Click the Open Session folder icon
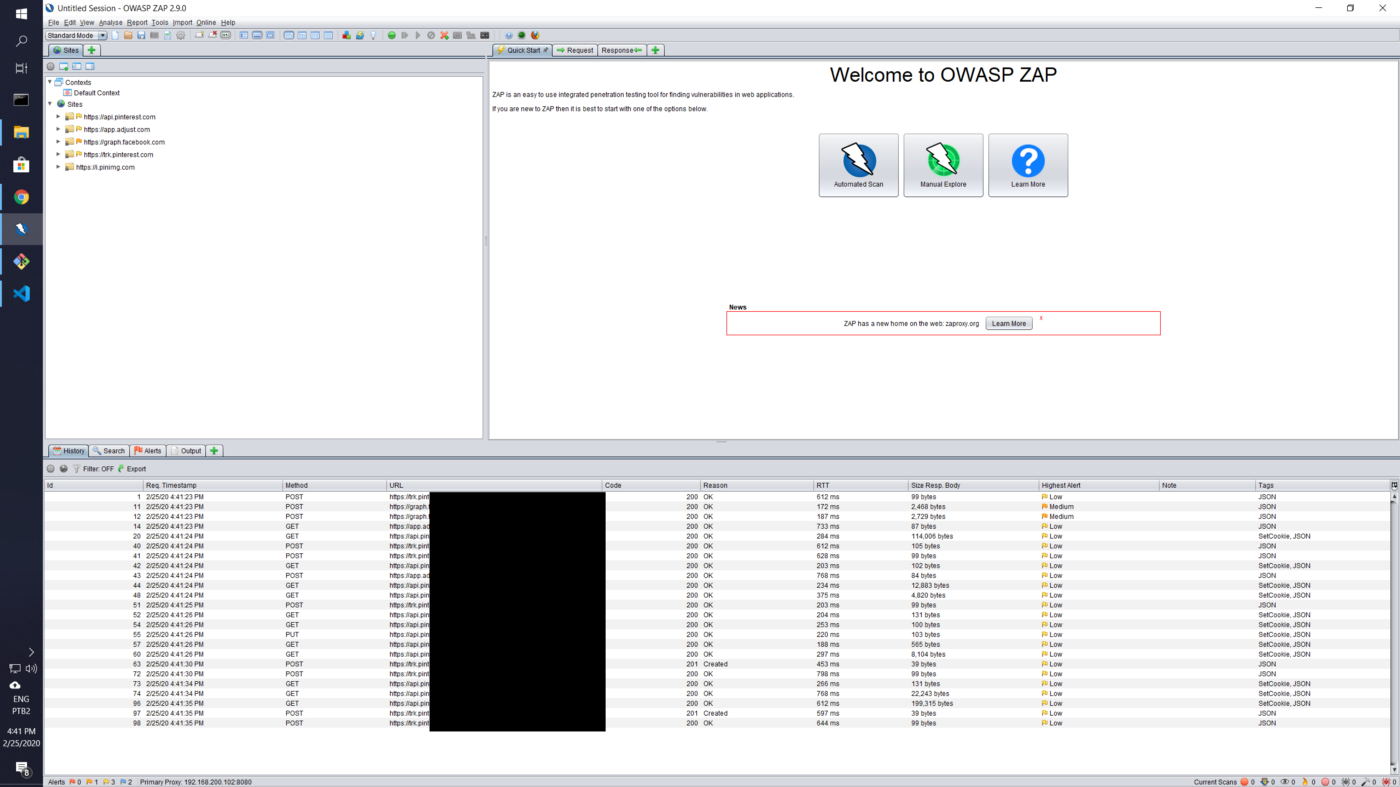1400x787 pixels. [x=128, y=35]
